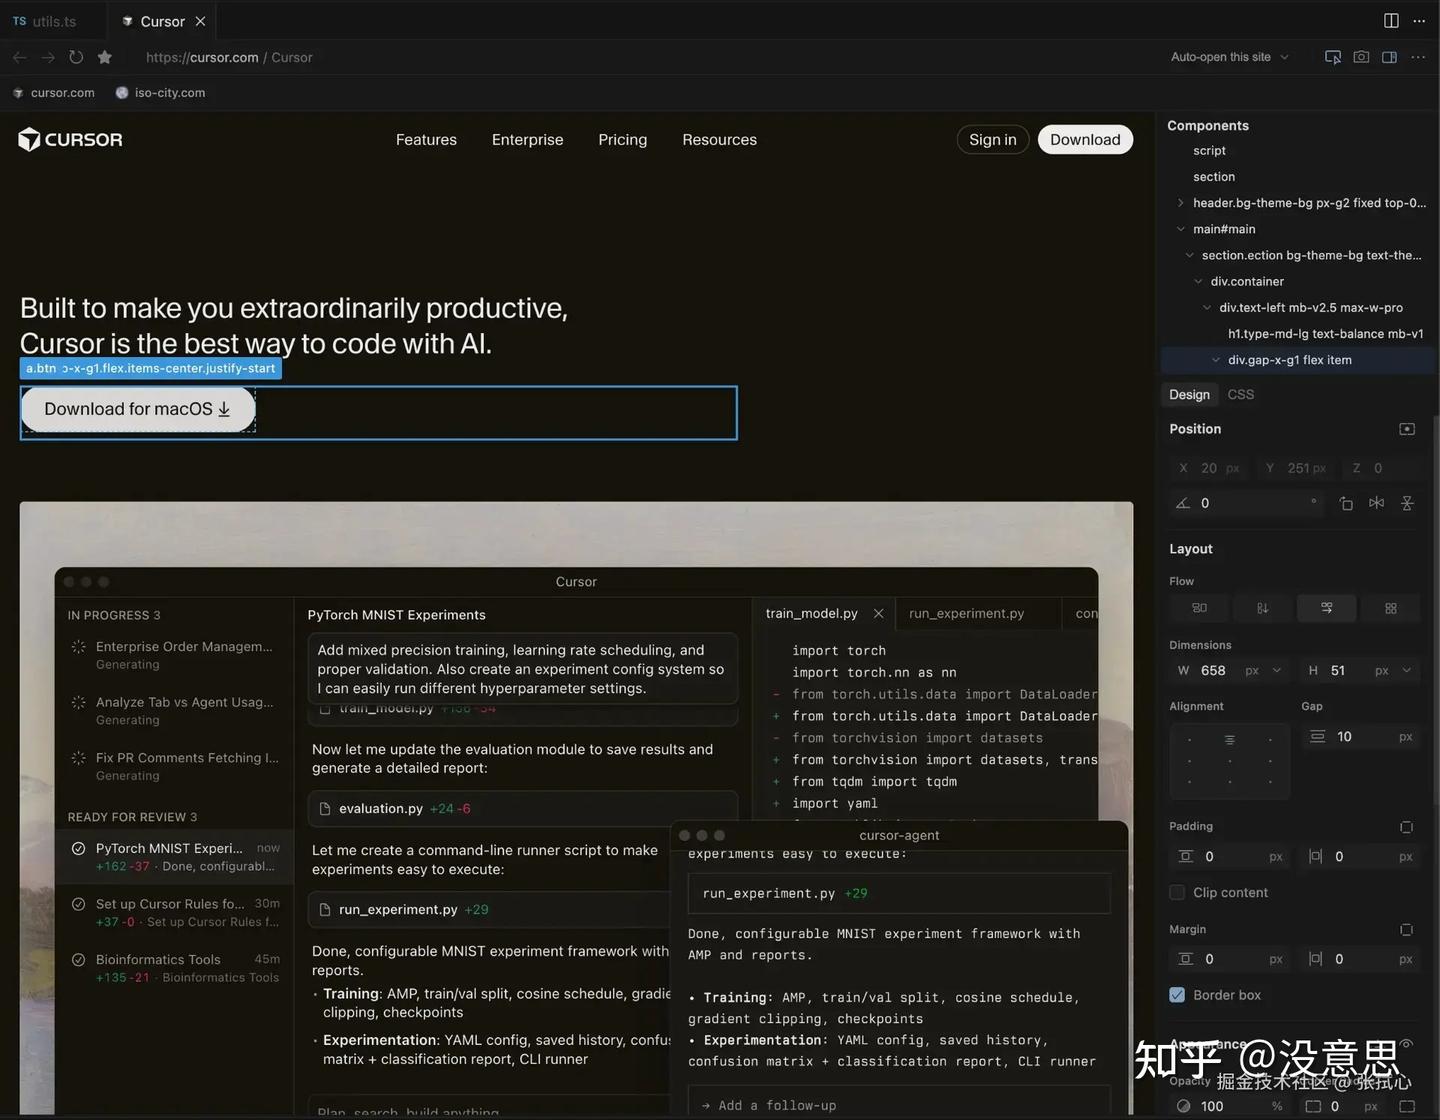Click the Download for macOS button
The image size is (1440, 1120).
point(138,409)
